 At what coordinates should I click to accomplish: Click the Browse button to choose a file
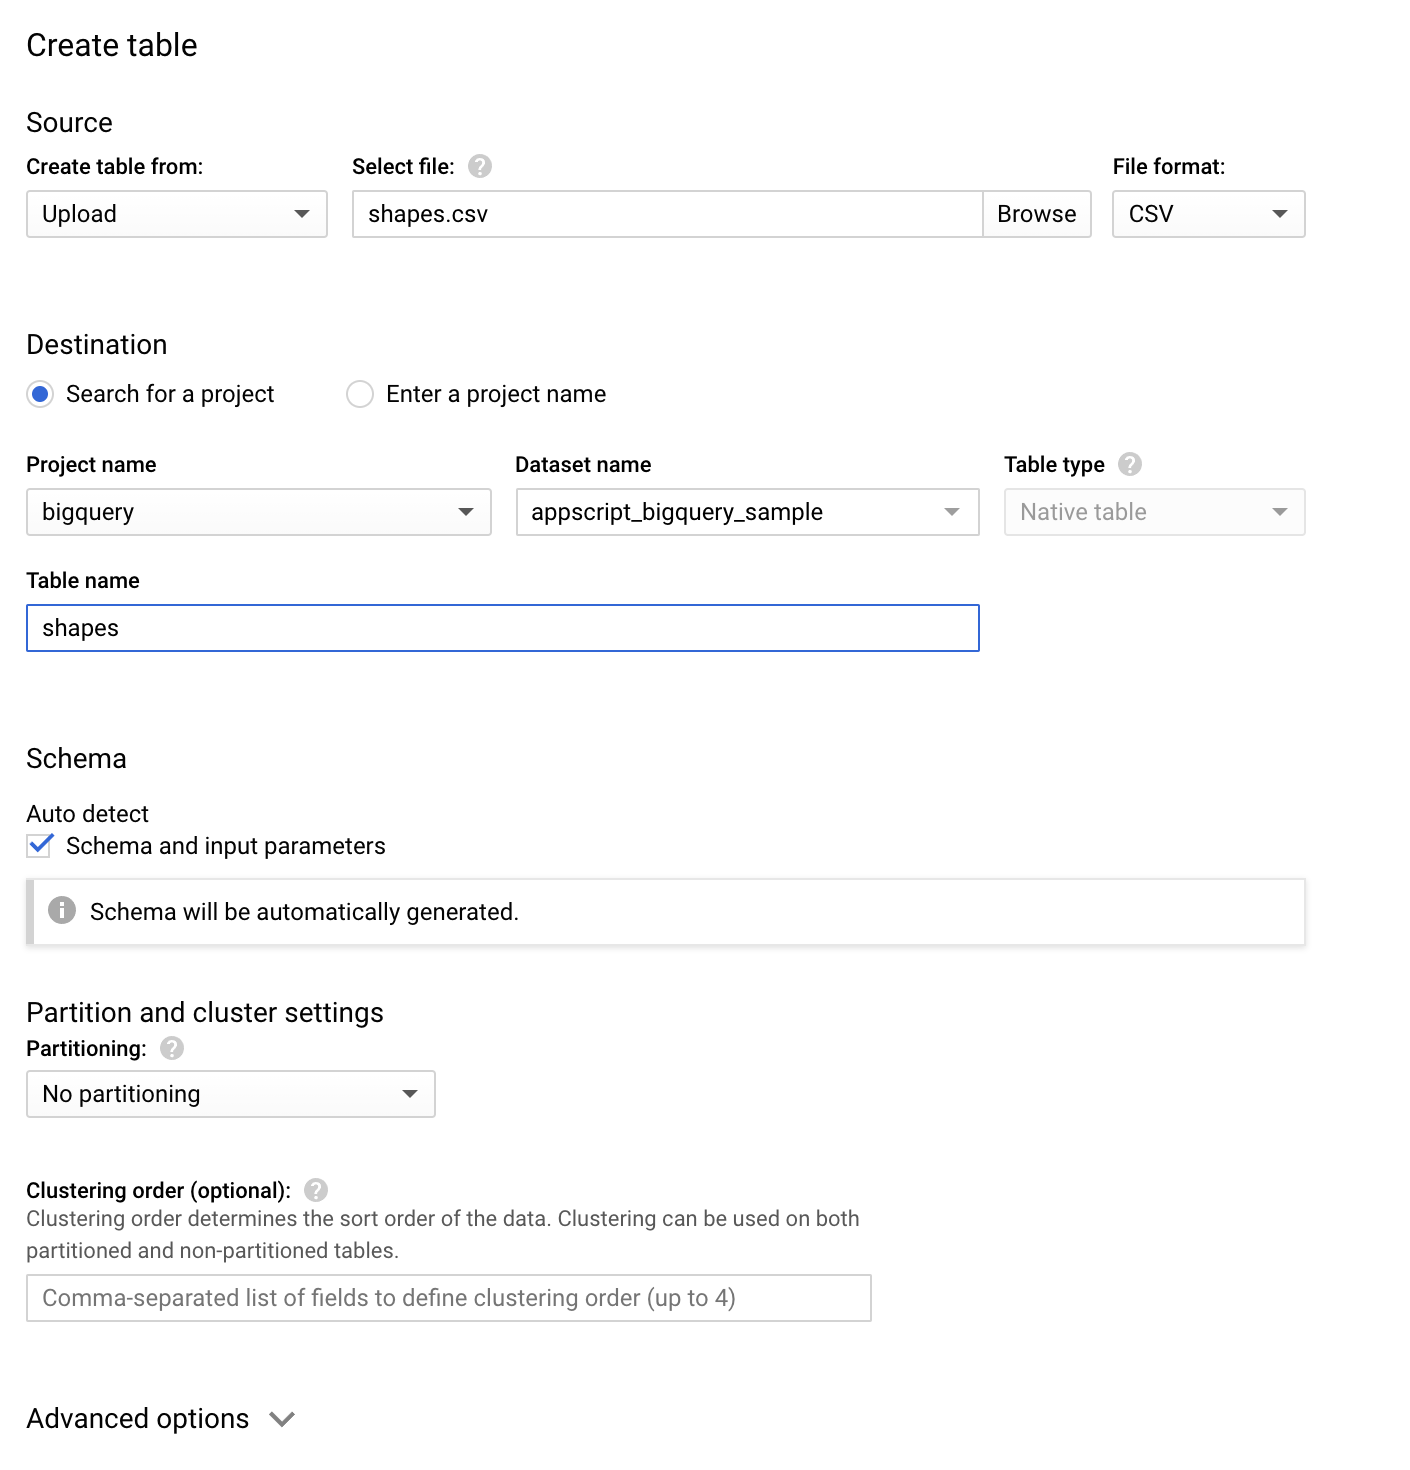click(1036, 214)
